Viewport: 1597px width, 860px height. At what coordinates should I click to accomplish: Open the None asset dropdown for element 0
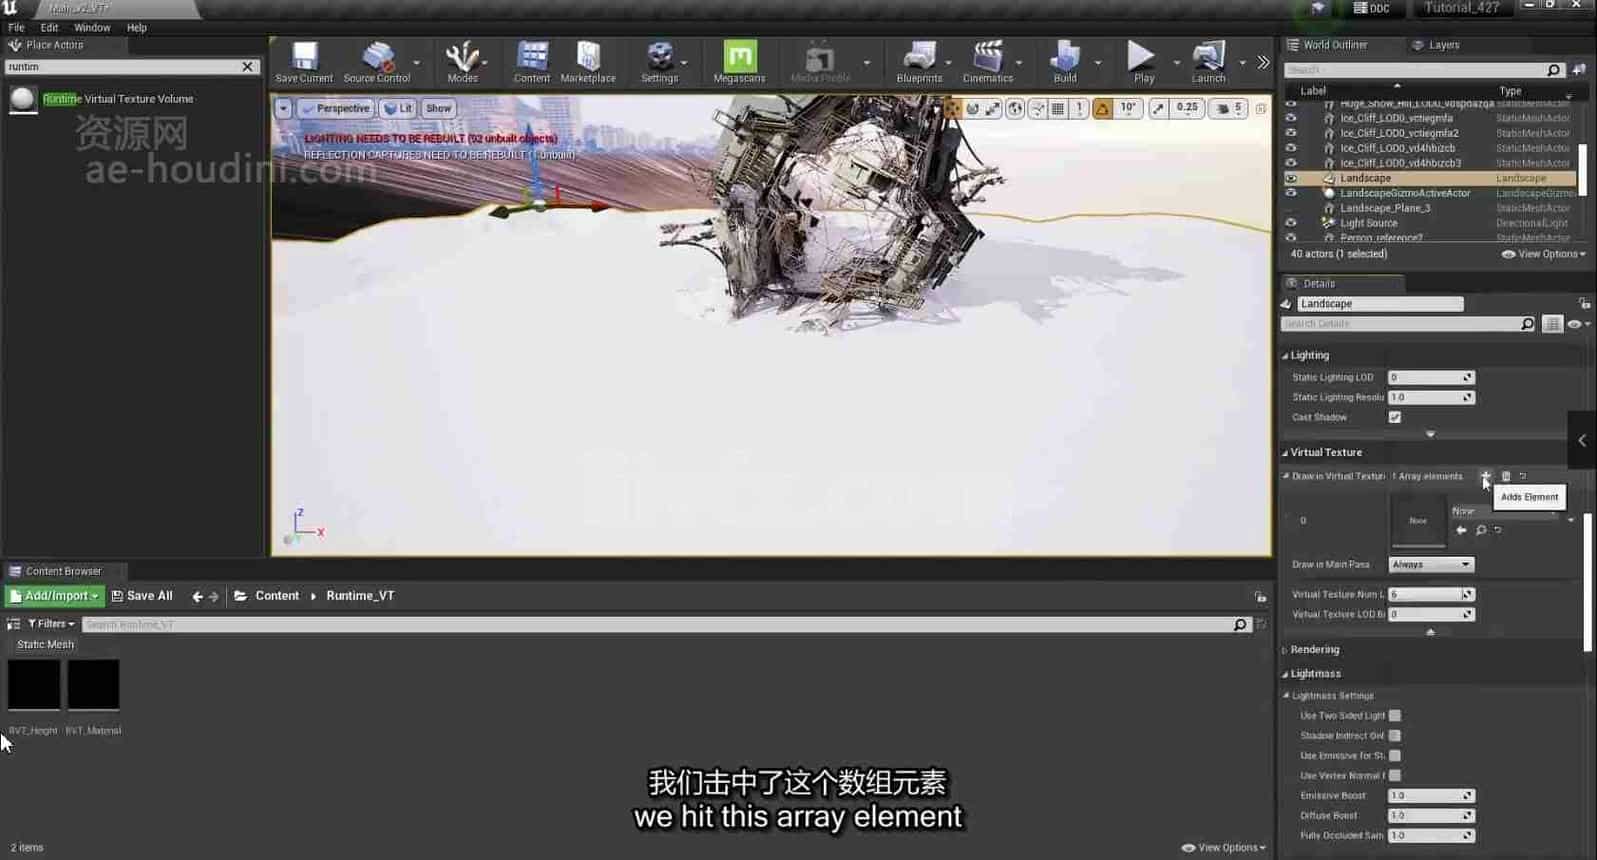(1505, 511)
